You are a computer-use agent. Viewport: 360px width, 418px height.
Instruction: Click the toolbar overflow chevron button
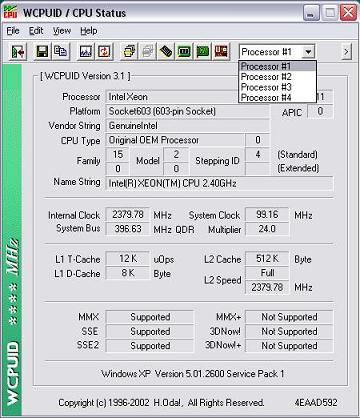(346, 52)
